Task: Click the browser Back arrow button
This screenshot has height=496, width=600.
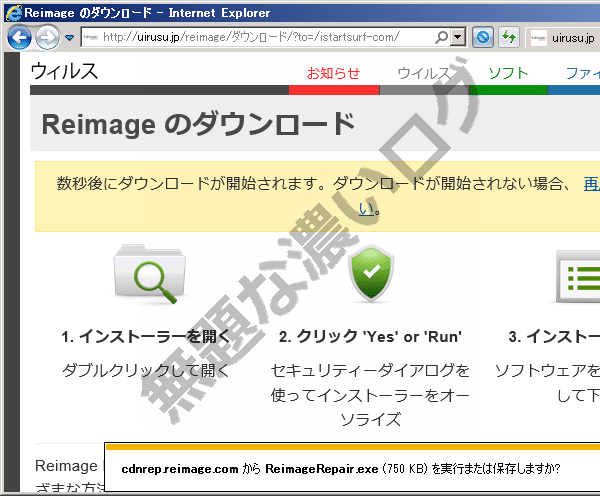Action: (19, 38)
